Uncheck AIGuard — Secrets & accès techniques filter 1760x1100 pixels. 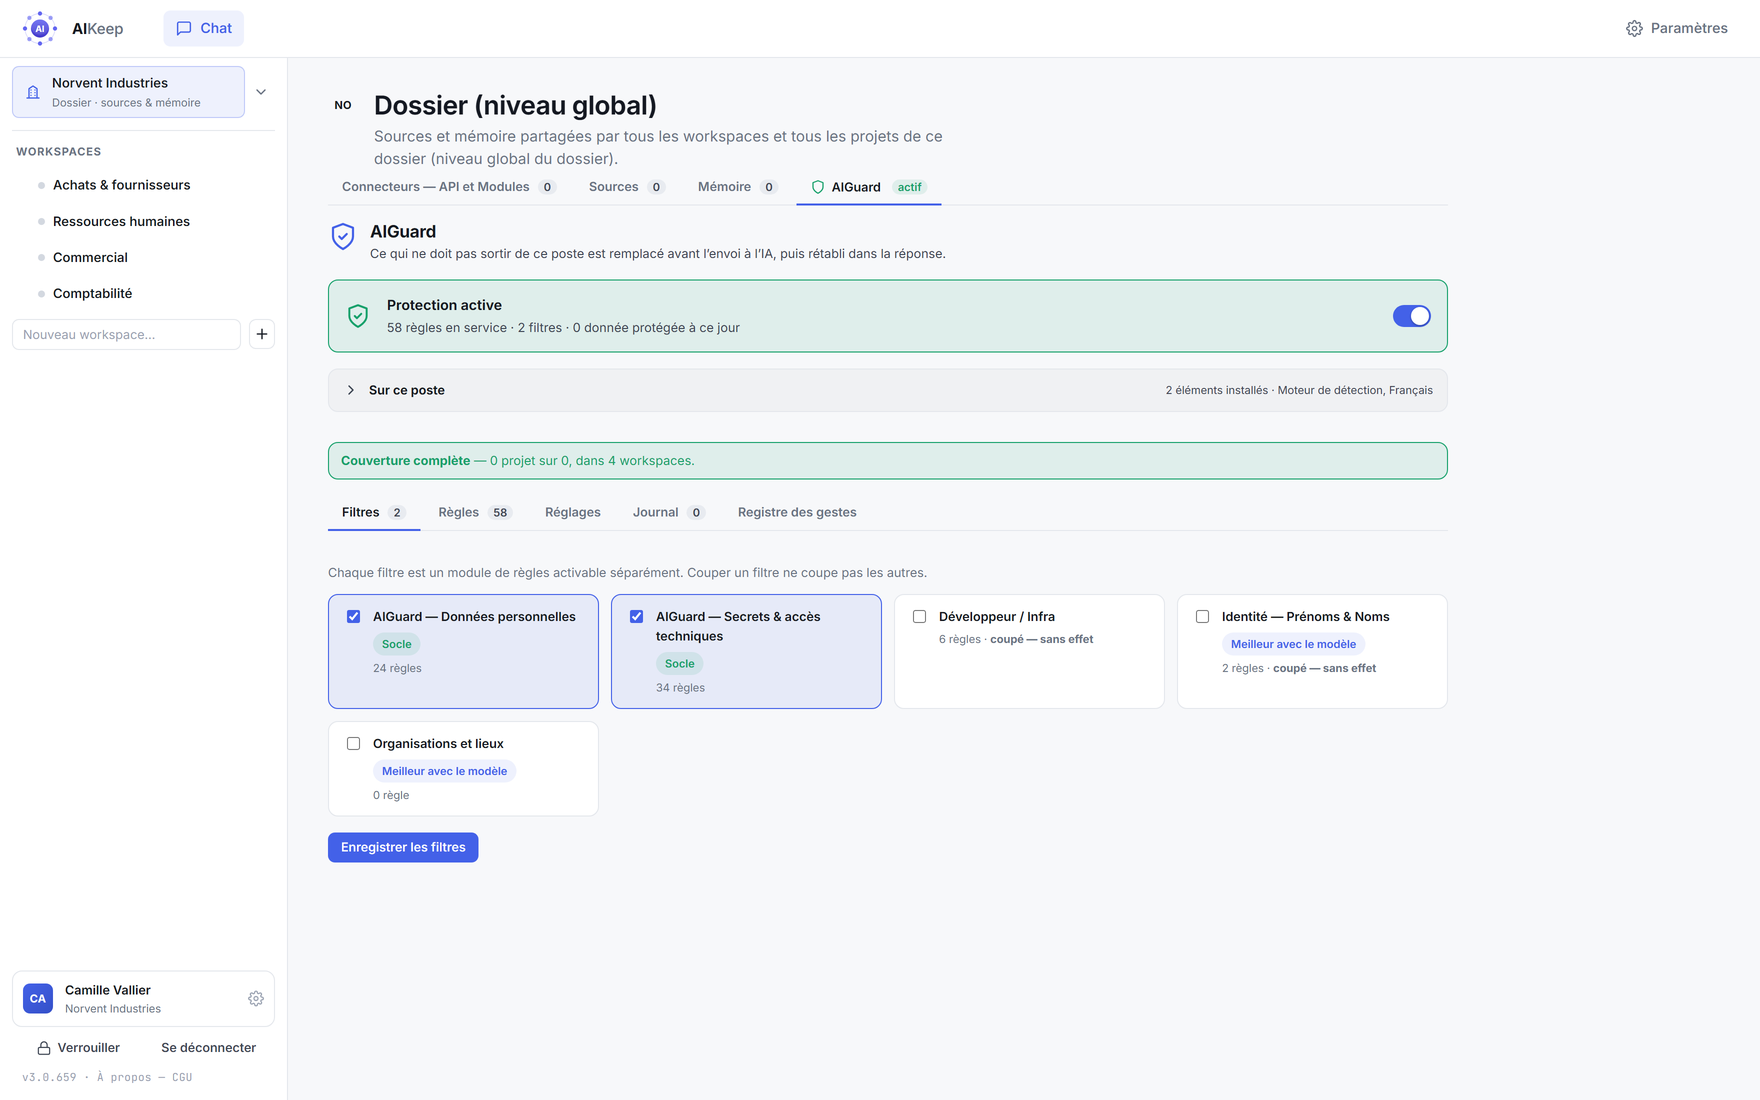[637, 617]
